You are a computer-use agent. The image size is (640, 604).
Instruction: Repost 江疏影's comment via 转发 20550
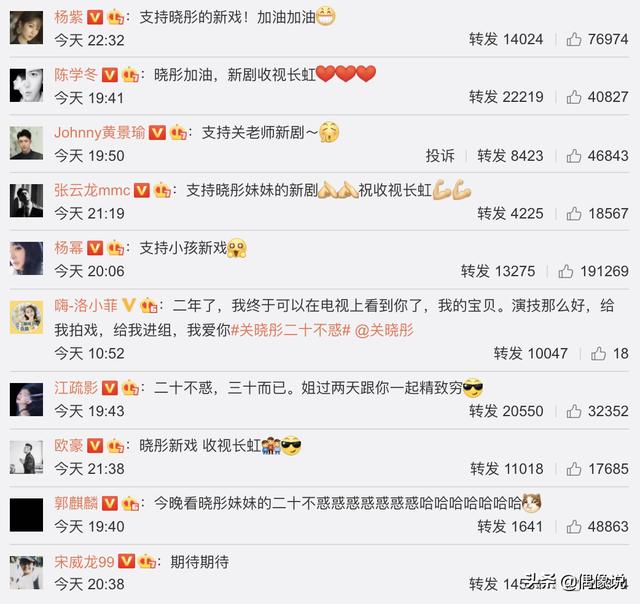506,411
